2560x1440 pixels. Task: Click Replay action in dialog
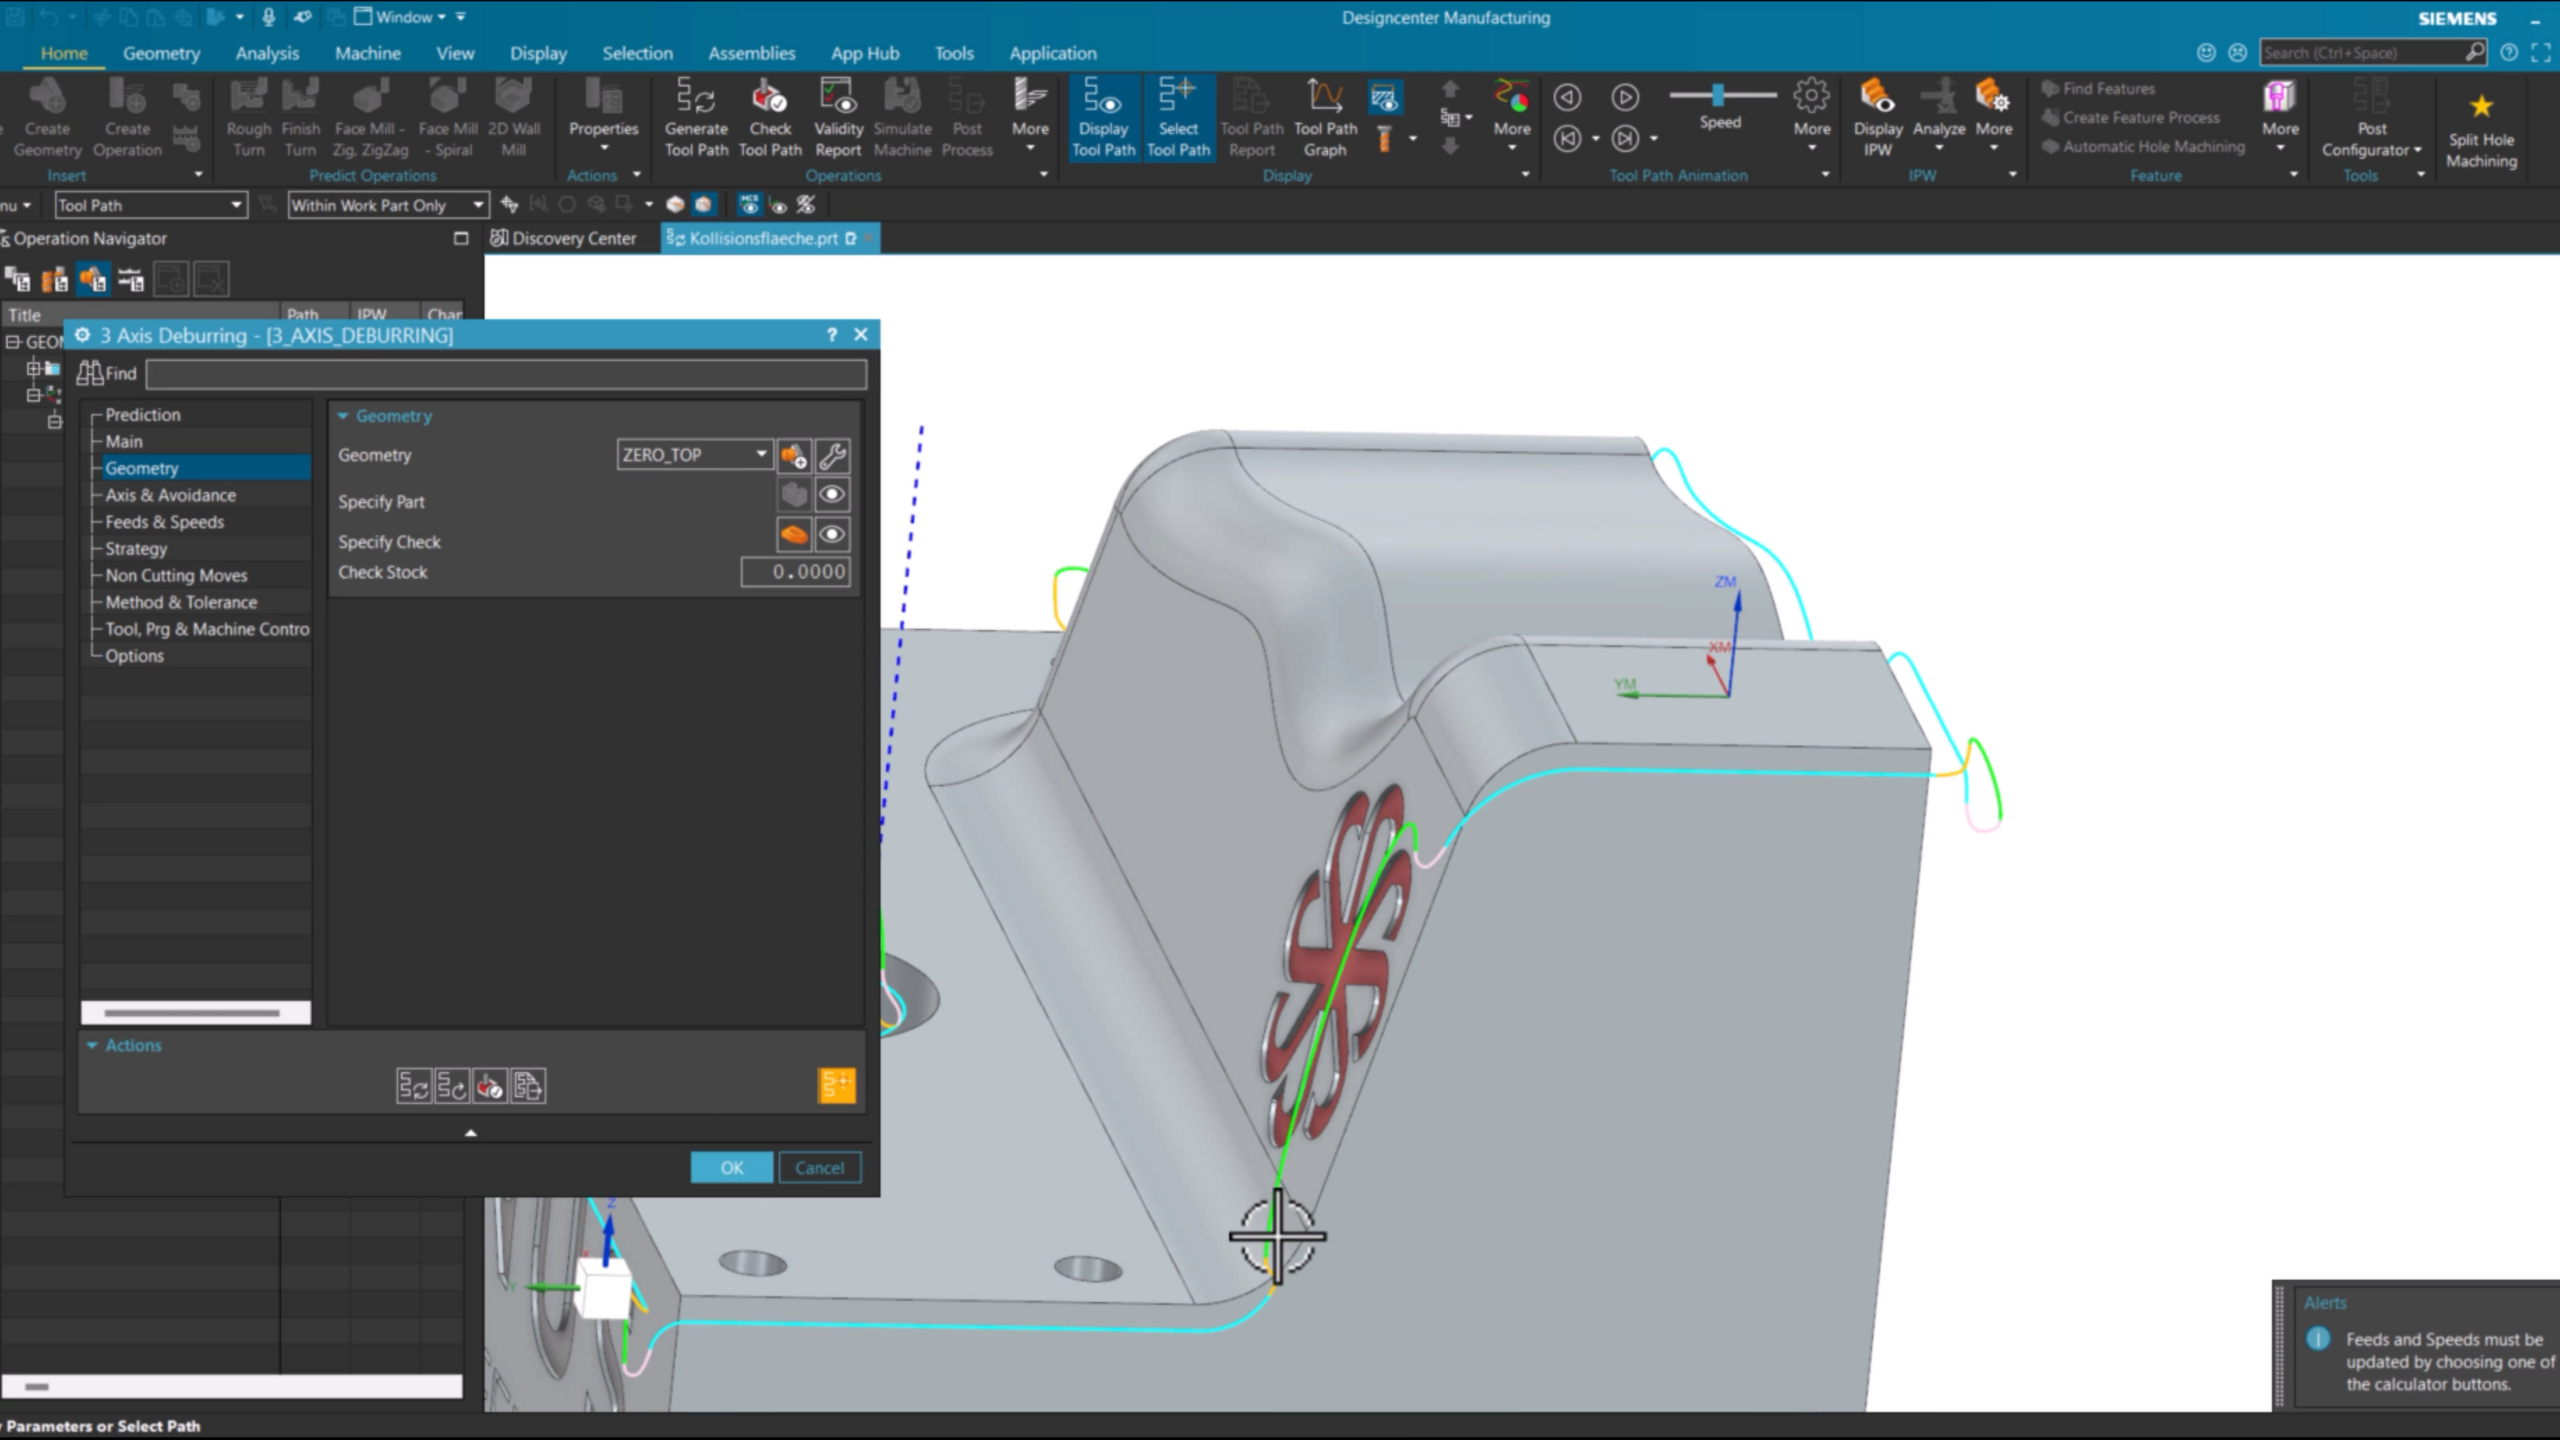pos(452,1086)
